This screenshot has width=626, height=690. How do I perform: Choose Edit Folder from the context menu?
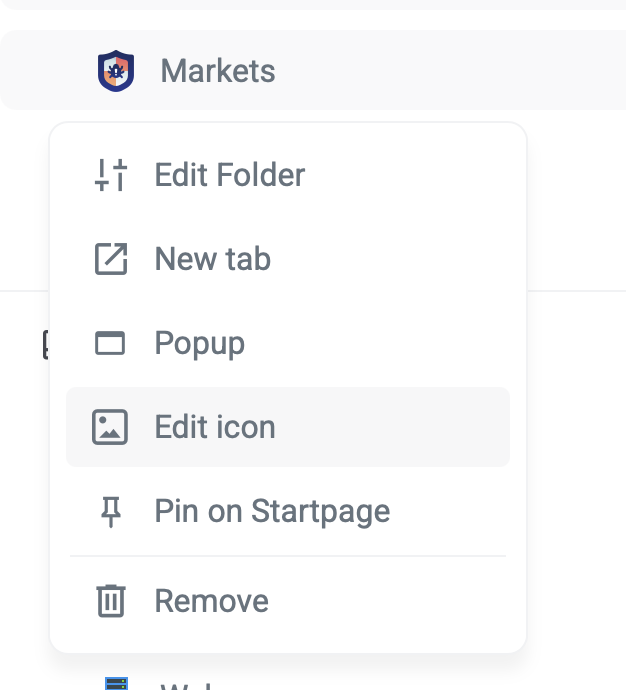tap(229, 175)
